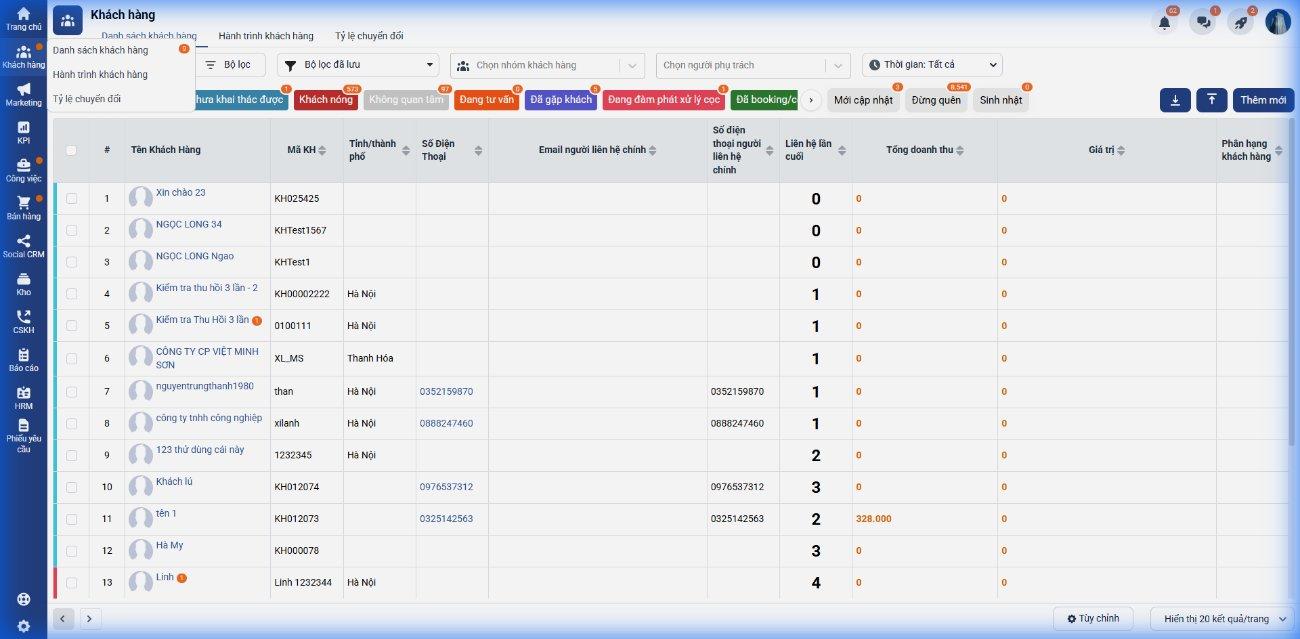This screenshot has height=639, width=1300.
Task: Open Marketing module in sidebar
Action: click(x=23, y=94)
